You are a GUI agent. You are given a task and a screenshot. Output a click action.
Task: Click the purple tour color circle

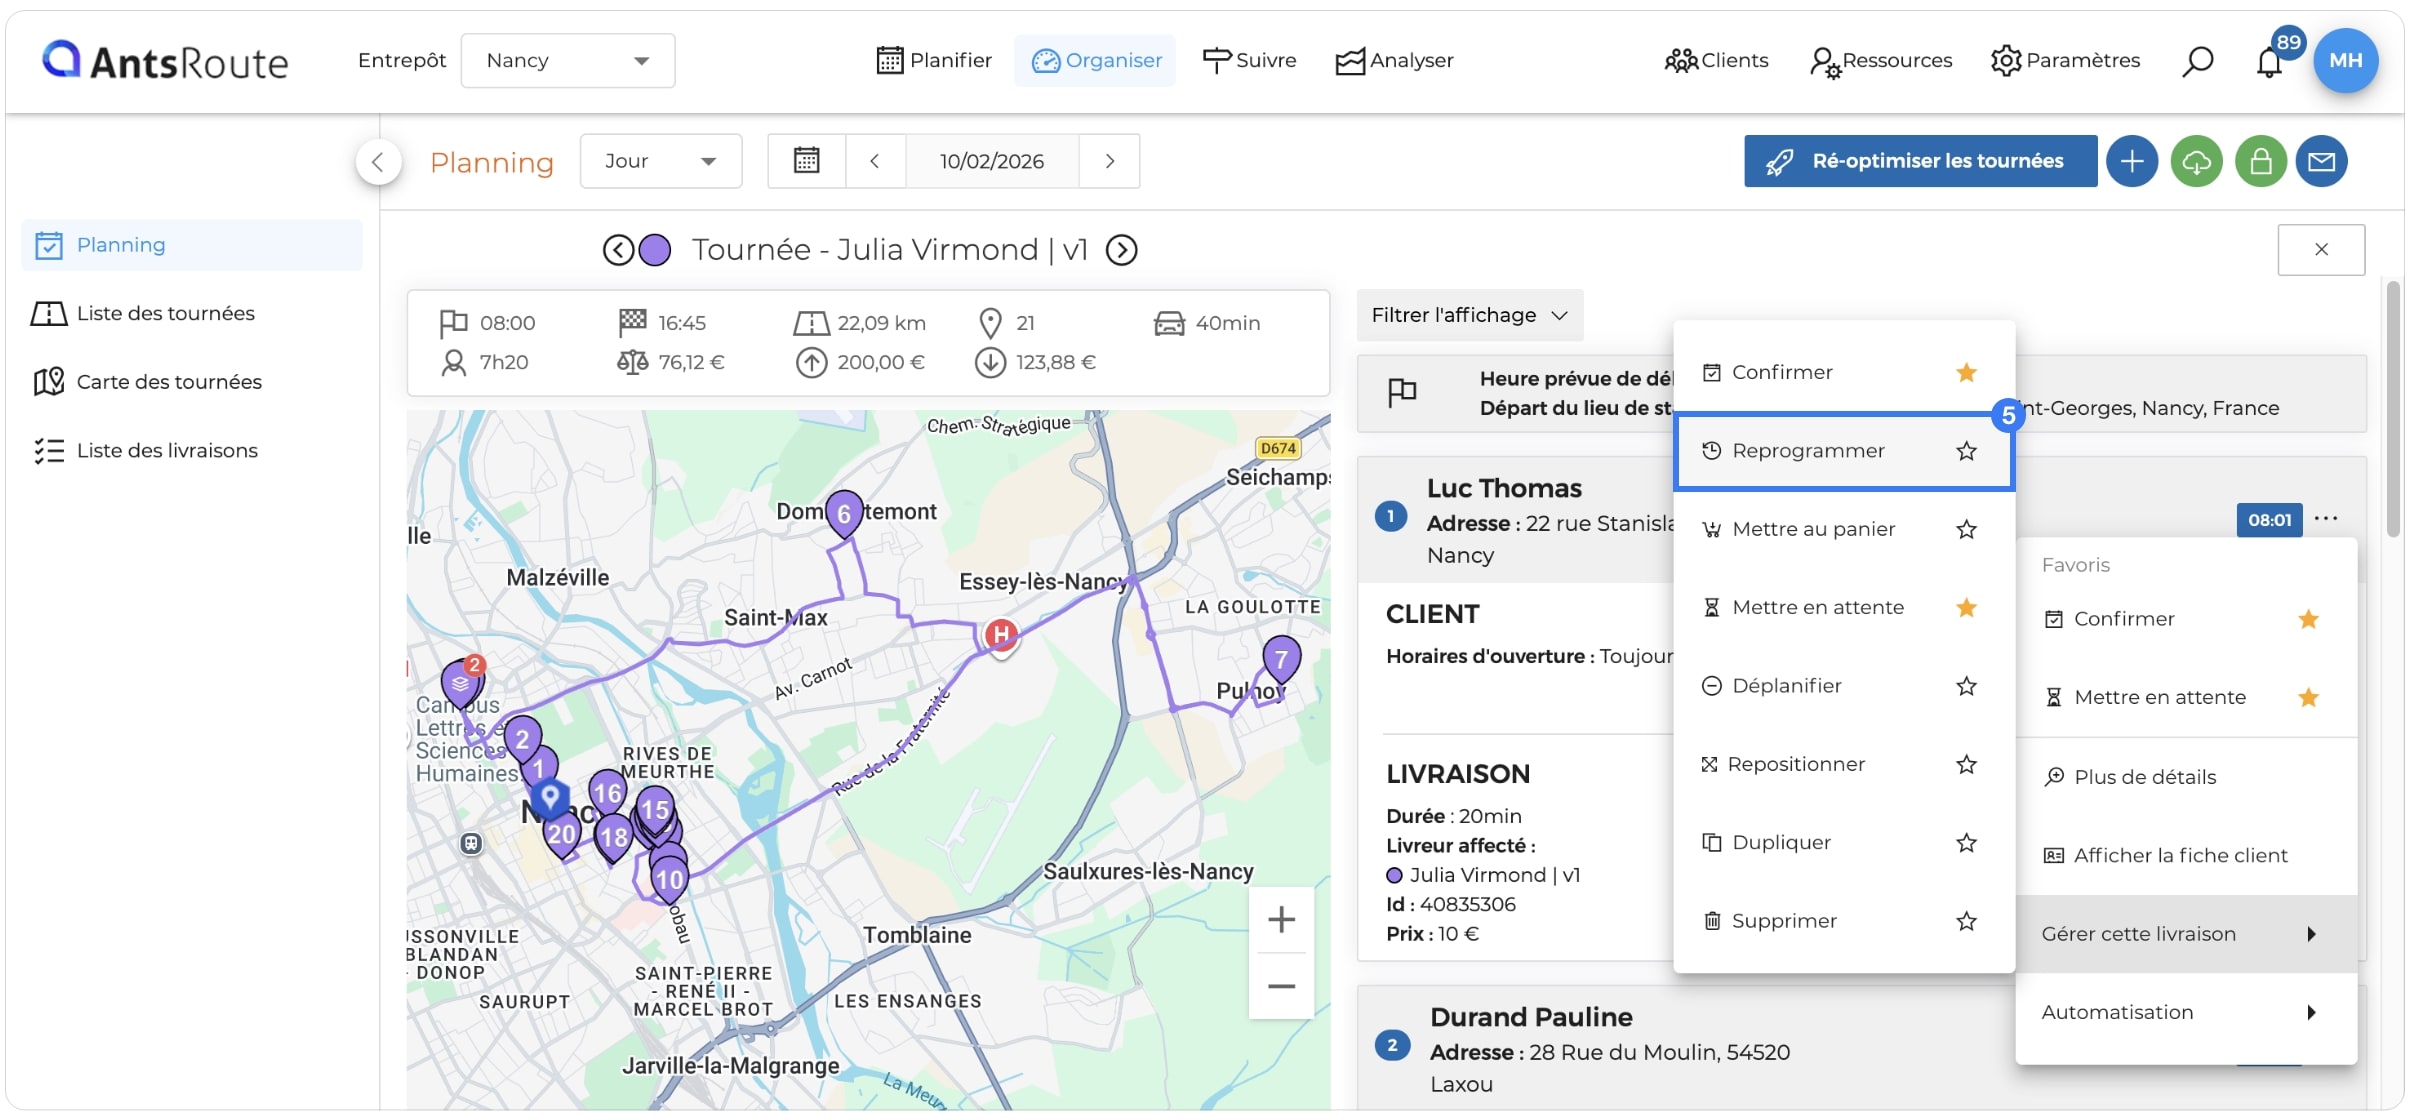point(655,250)
